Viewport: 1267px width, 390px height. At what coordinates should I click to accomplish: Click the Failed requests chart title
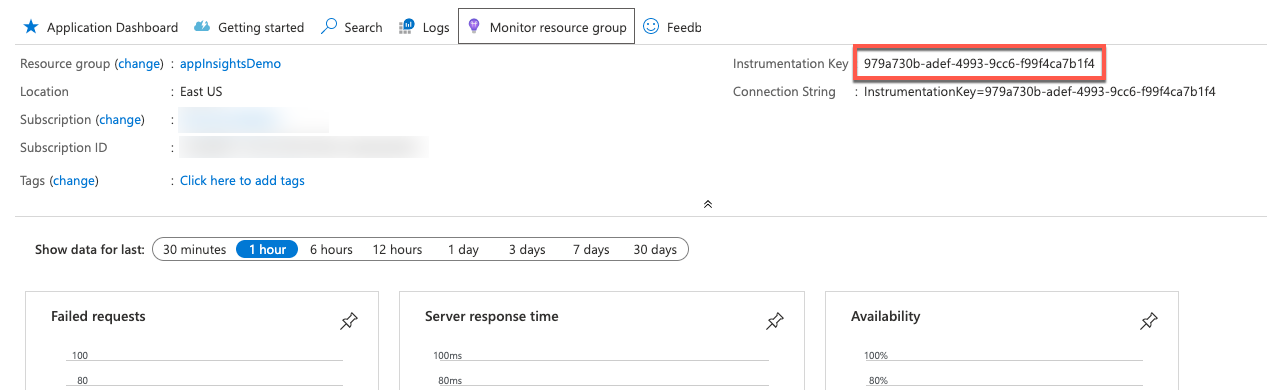[x=98, y=316]
